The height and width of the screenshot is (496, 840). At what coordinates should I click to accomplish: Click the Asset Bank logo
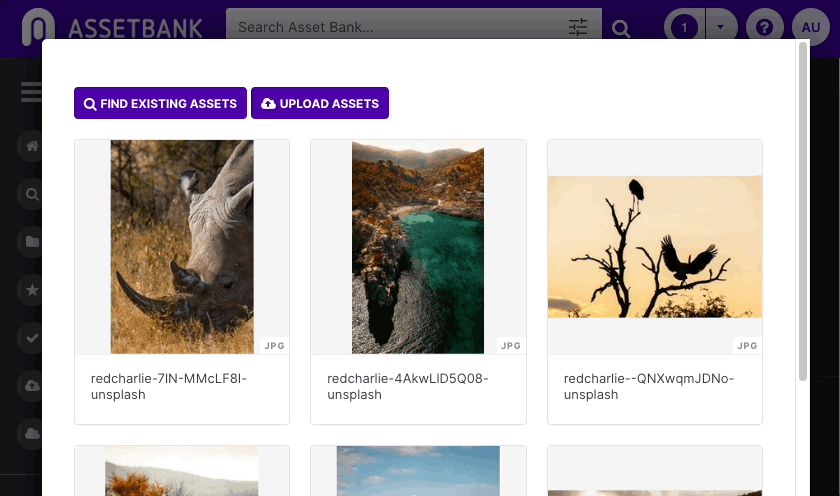(112, 27)
